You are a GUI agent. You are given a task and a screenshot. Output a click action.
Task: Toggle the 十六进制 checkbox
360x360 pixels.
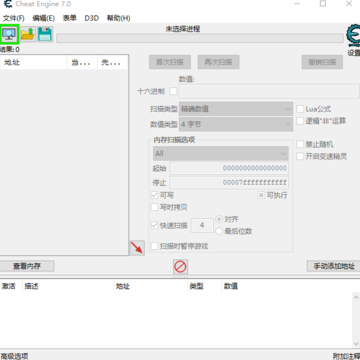pyautogui.click(x=173, y=91)
